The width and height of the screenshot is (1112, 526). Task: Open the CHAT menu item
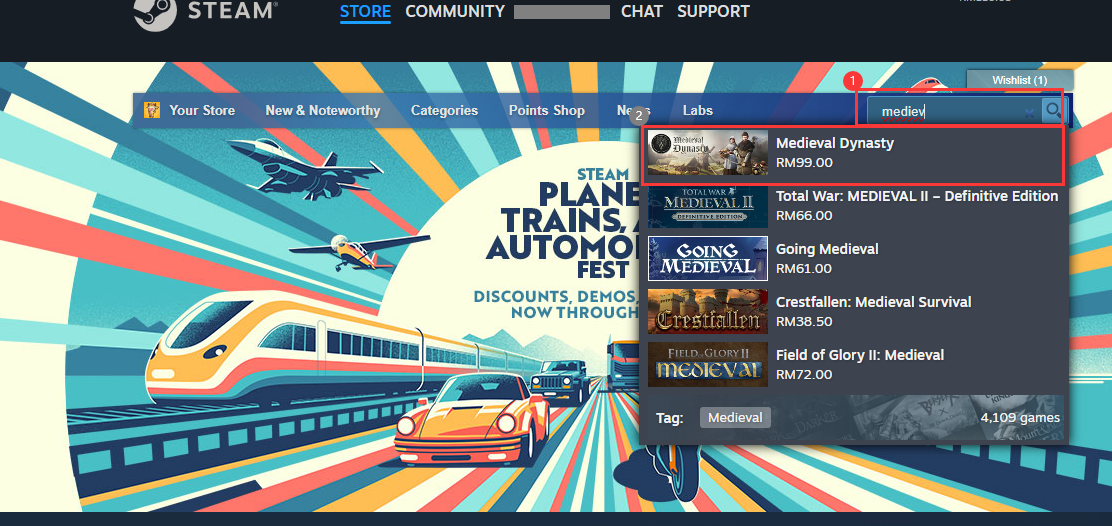tap(642, 11)
